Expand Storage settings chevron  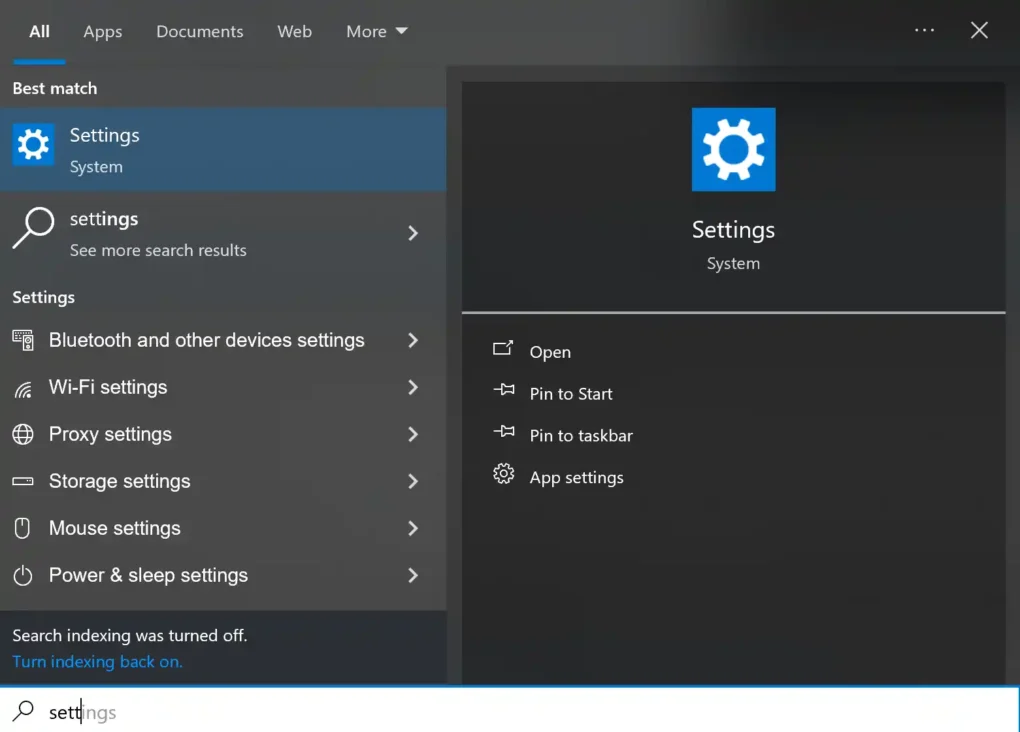[413, 481]
